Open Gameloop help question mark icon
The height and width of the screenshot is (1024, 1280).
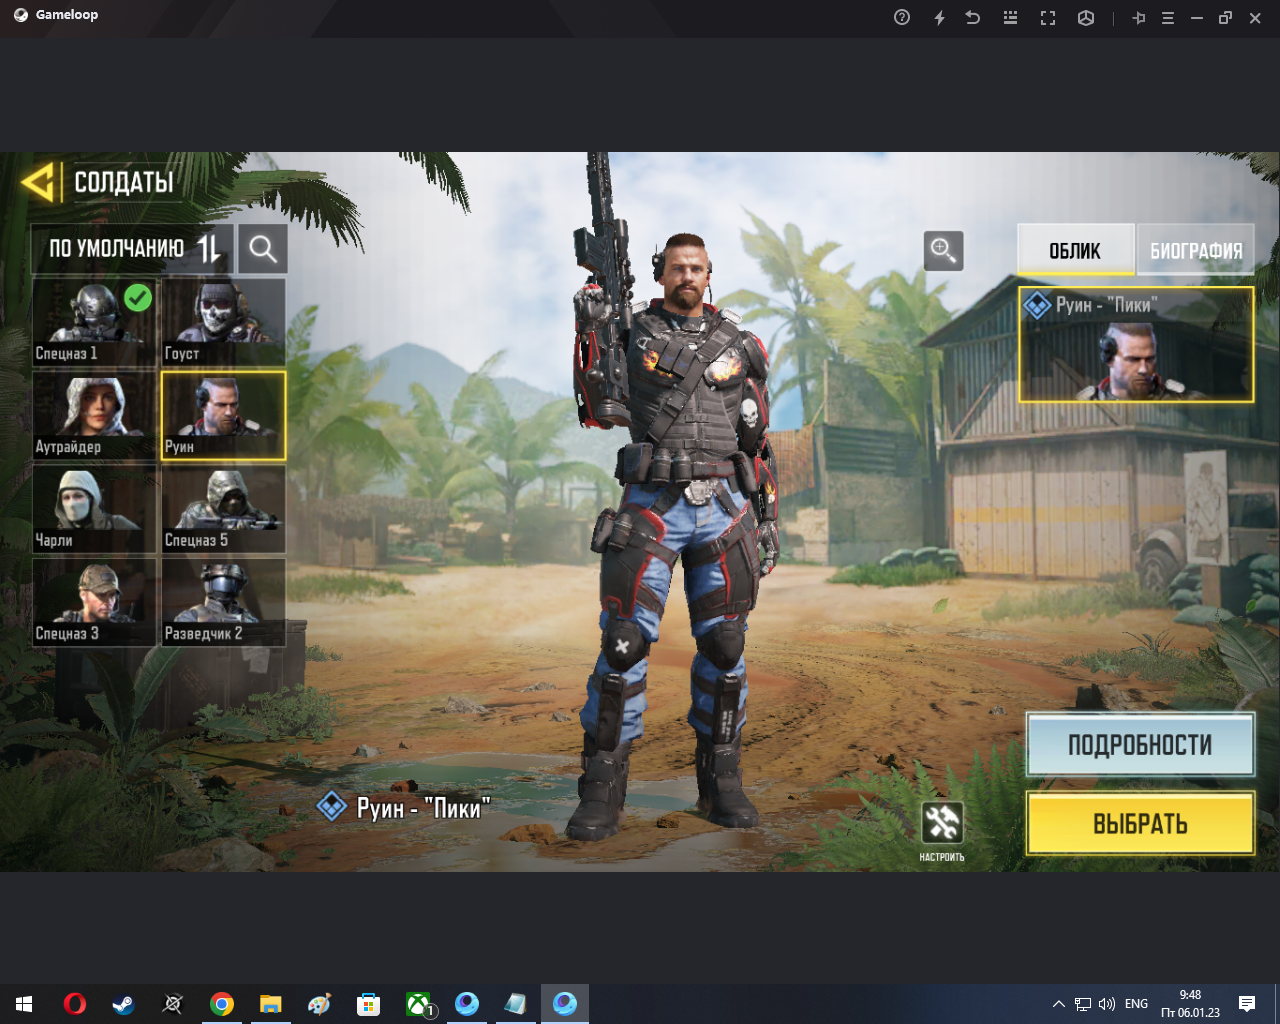[x=902, y=18]
